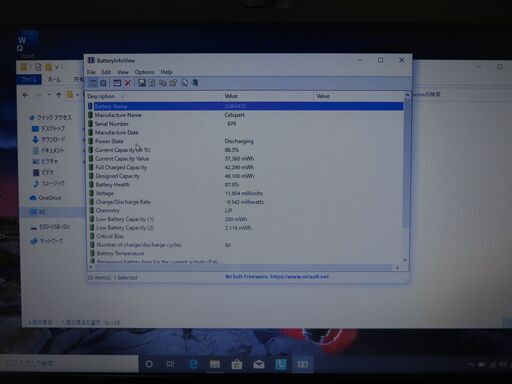Select the Low Battery Capacity (2) row

click(x=245, y=228)
